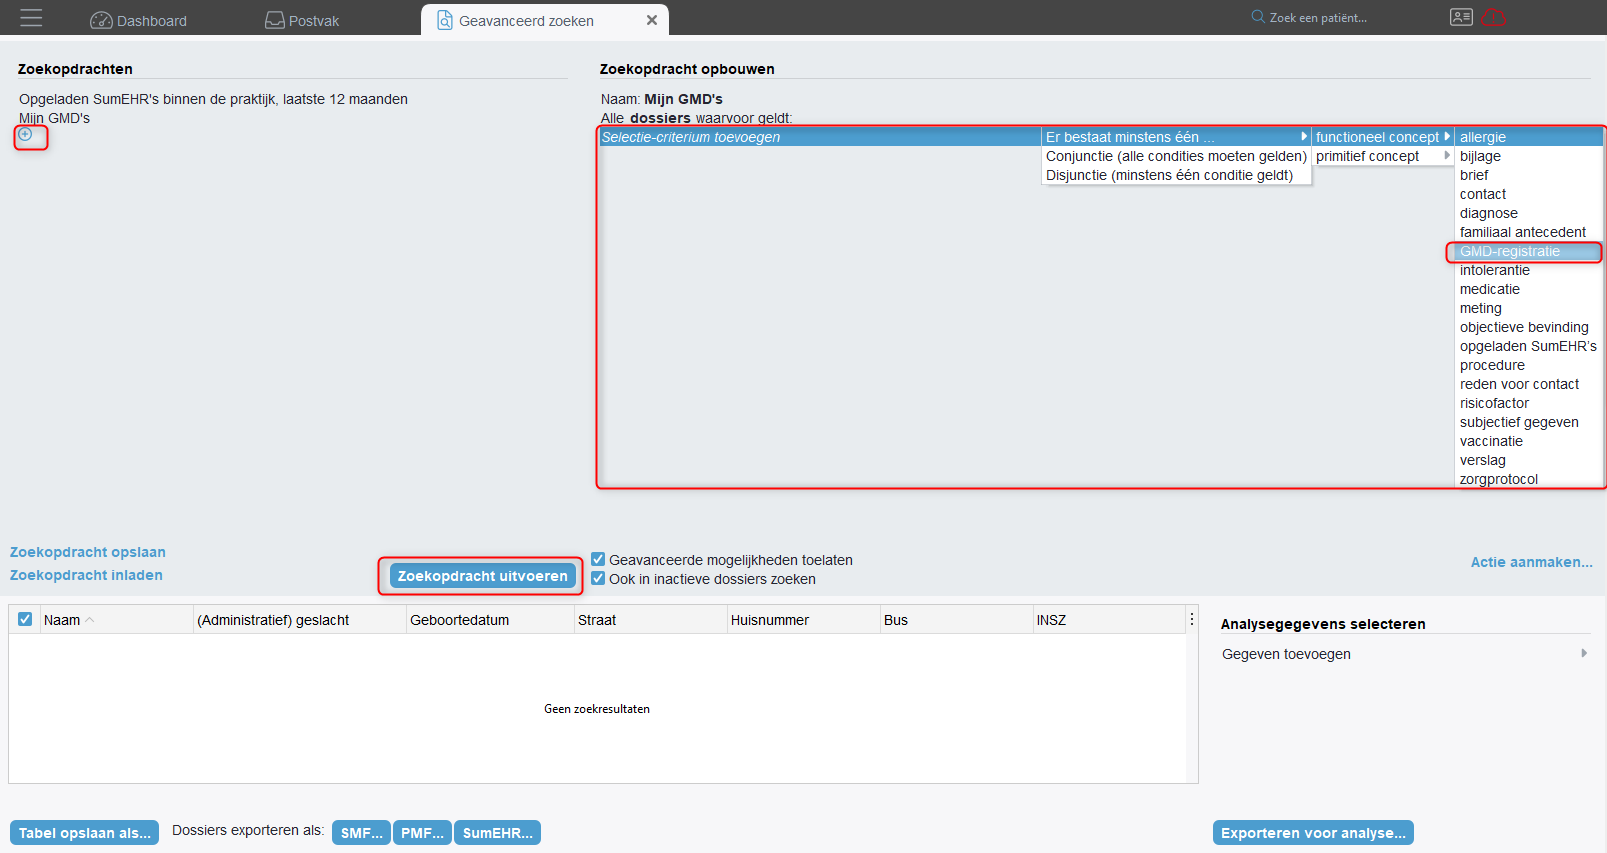
Task: Select reden voor contact option
Action: 1529,384
